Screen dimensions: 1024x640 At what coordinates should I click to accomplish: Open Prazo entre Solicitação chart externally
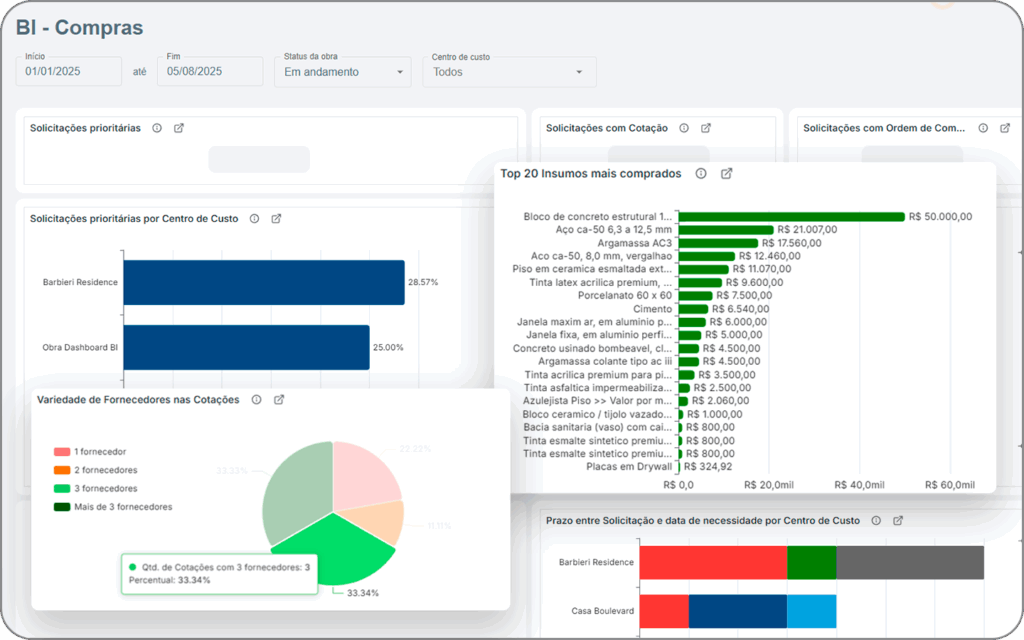(x=898, y=520)
